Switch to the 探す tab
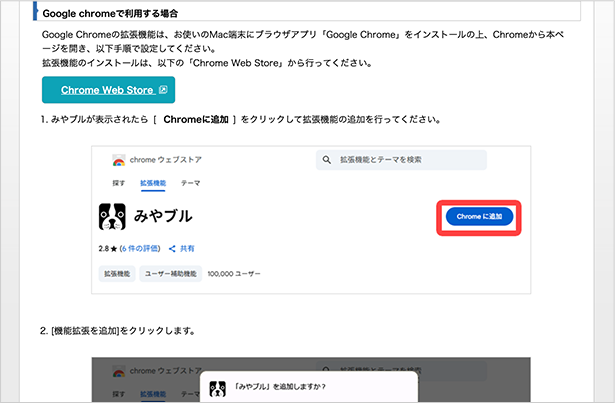 (119, 184)
